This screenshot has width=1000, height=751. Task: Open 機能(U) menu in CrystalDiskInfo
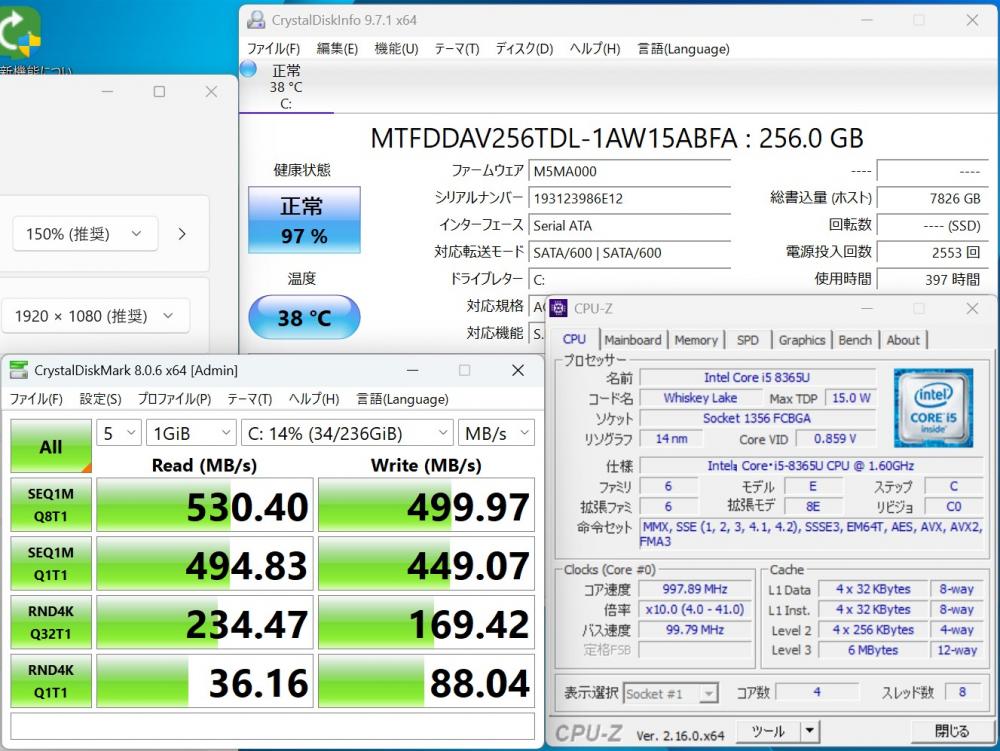[396, 48]
